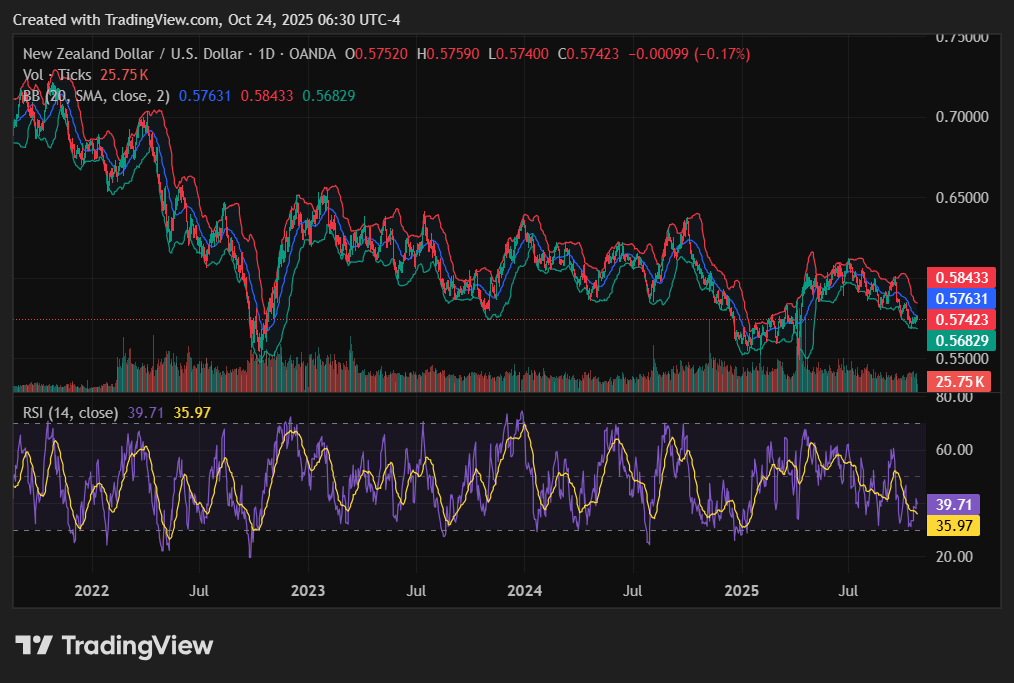1014x683 pixels.
Task: Click the 60.00 level on RSI scale
Action: point(953,450)
